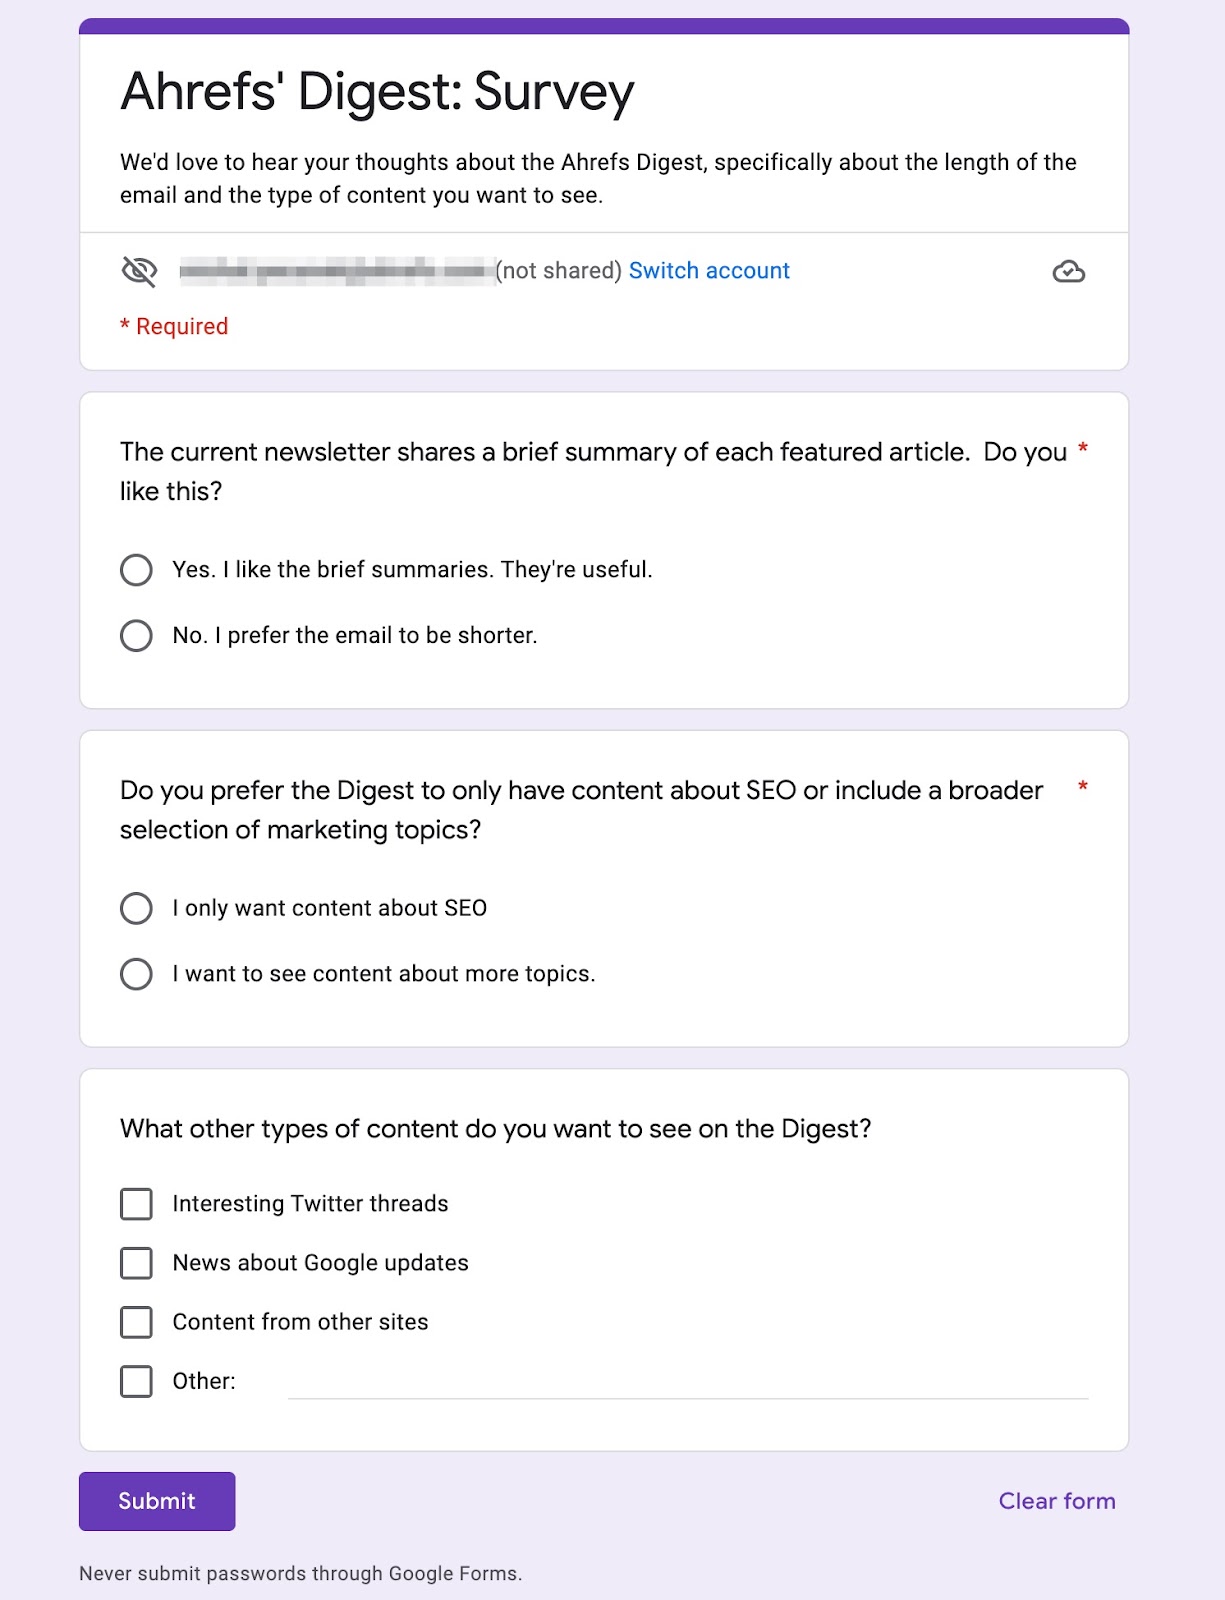Click the "(not shared)" text next to the email
Viewport: 1225px width, 1600px height.
click(558, 270)
